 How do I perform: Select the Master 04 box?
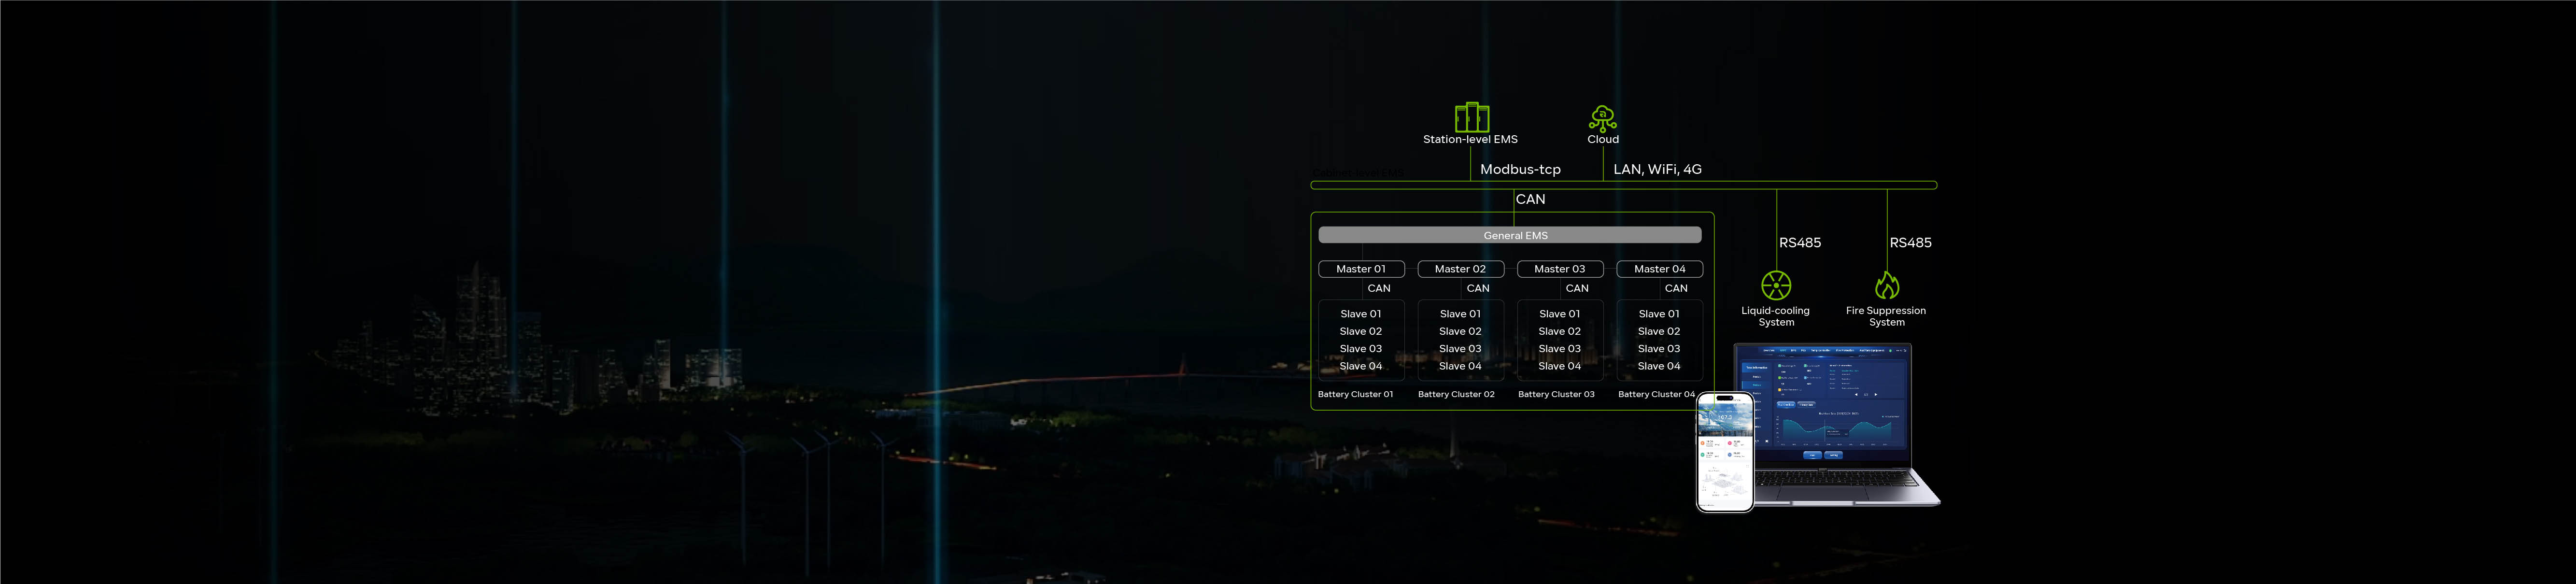click(1660, 269)
